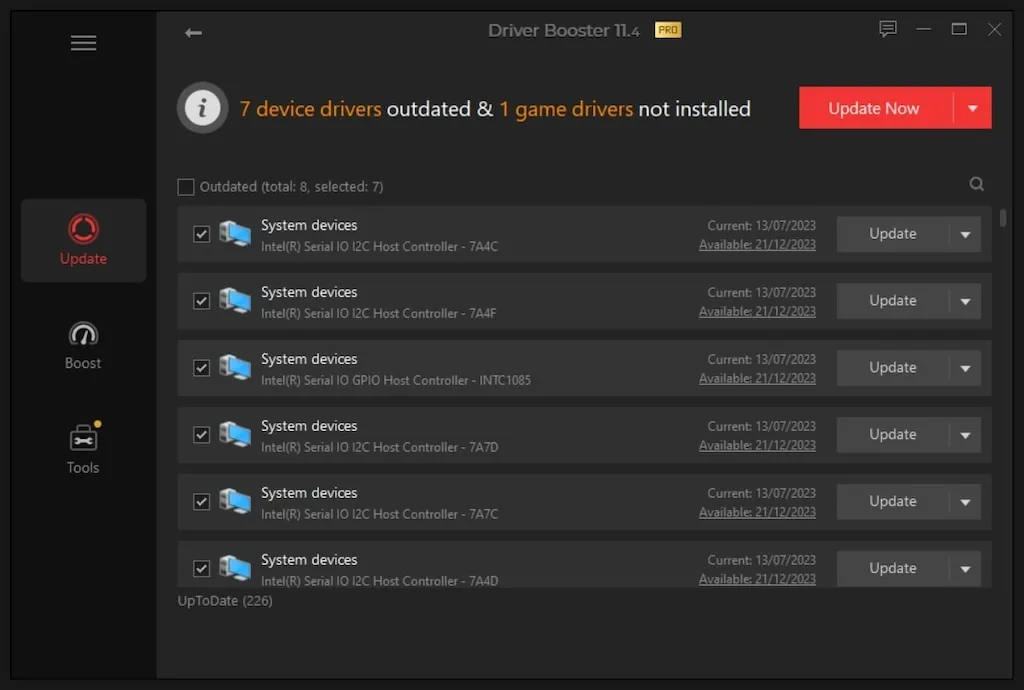Uncheck the 7A4F controller checkbox
Image resolution: width=1024 pixels, height=690 pixels.
(201, 301)
